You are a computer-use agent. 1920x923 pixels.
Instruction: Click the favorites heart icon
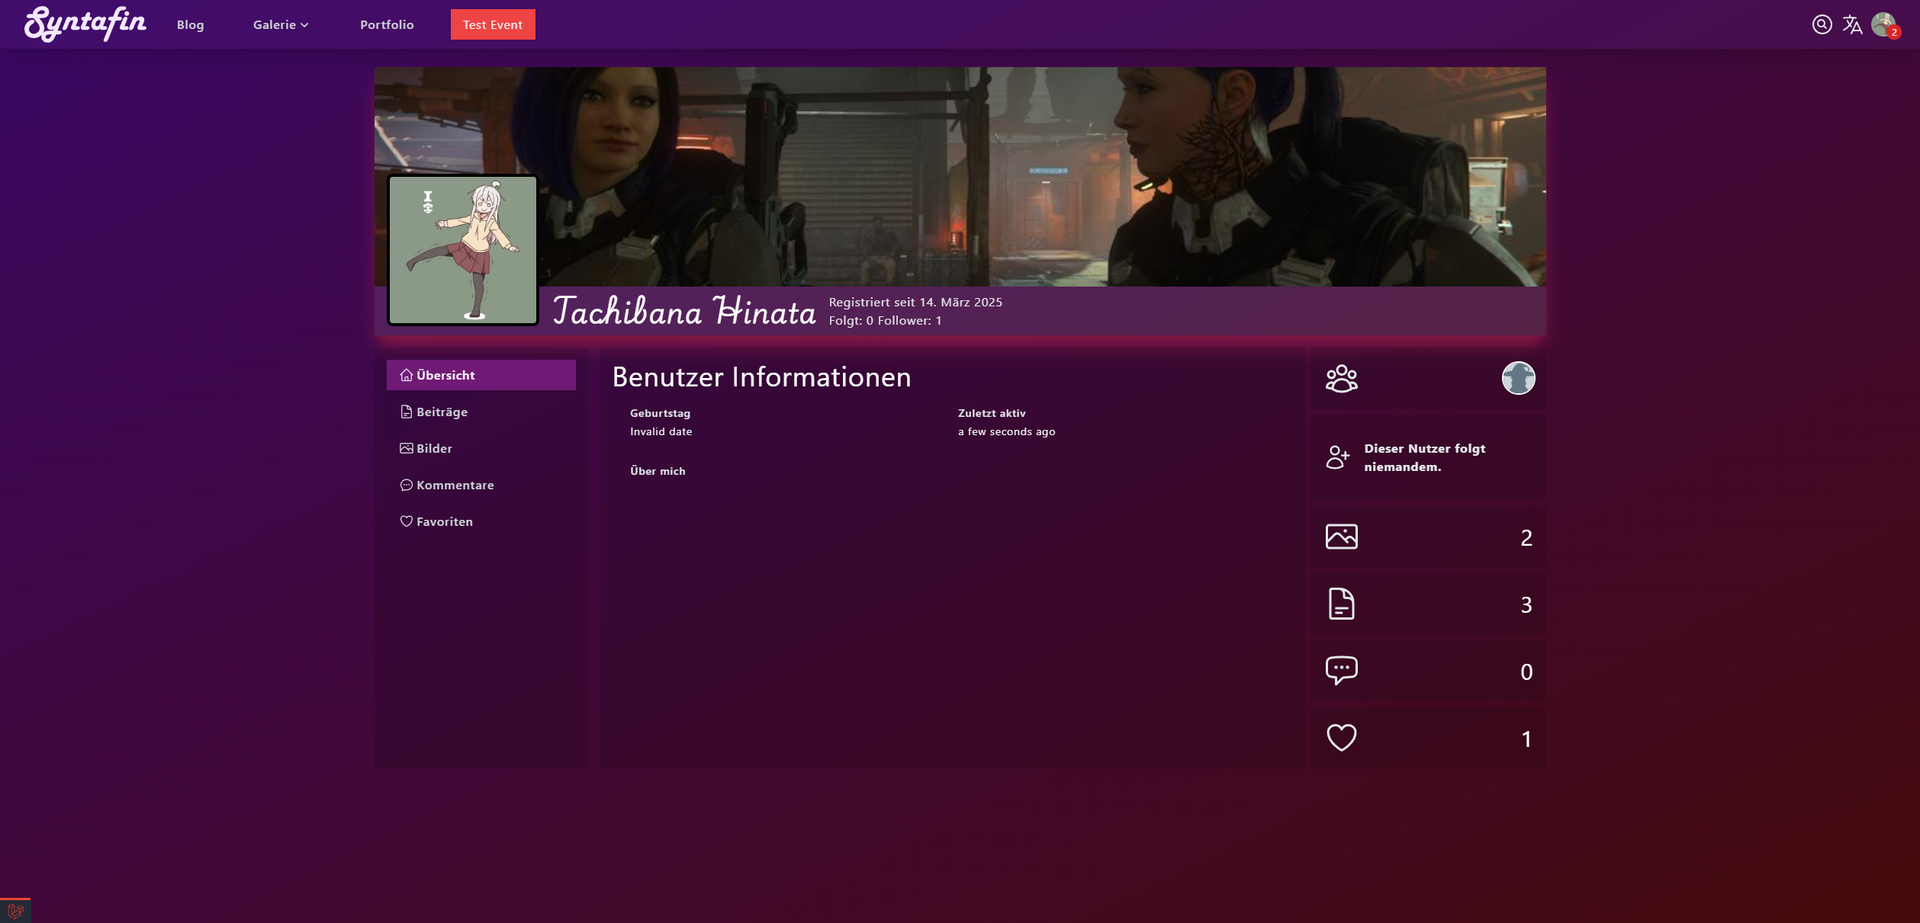[1341, 738]
